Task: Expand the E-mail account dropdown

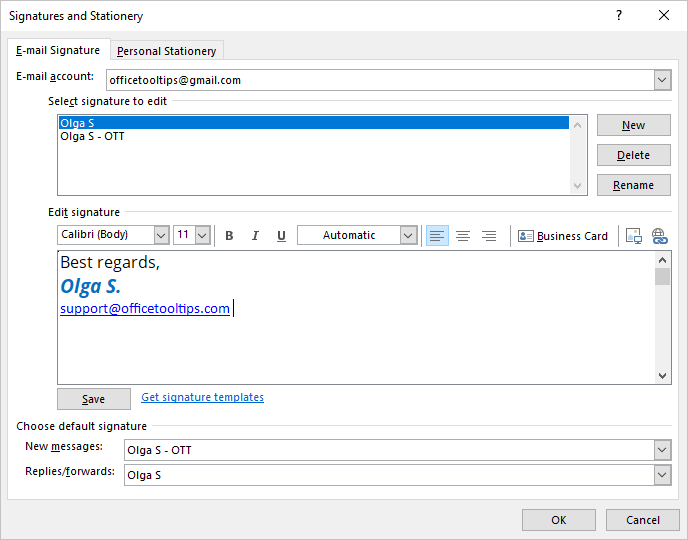Action: tap(662, 80)
